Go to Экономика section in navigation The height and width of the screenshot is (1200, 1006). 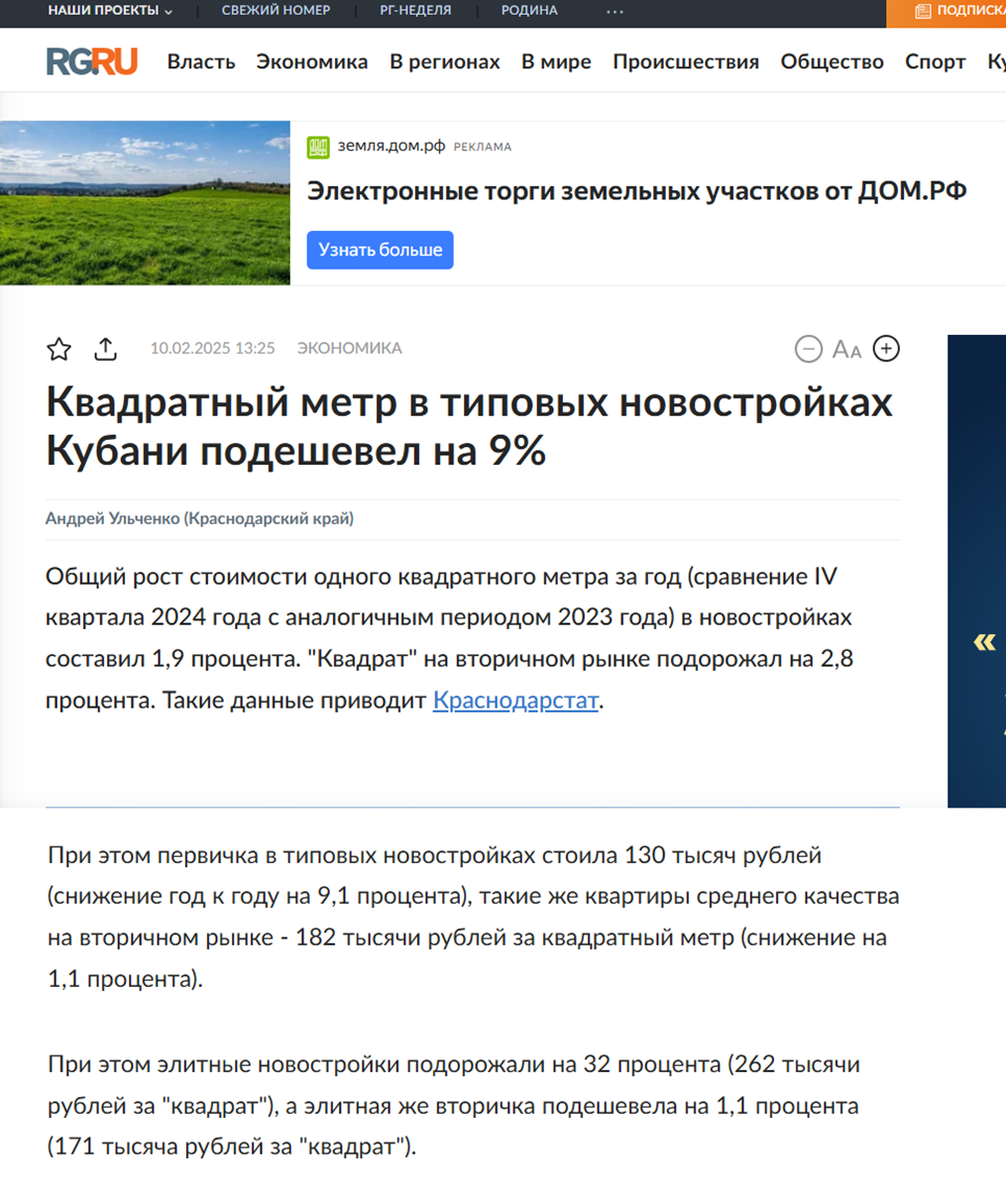pyautogui.click(x=312, y=62)
